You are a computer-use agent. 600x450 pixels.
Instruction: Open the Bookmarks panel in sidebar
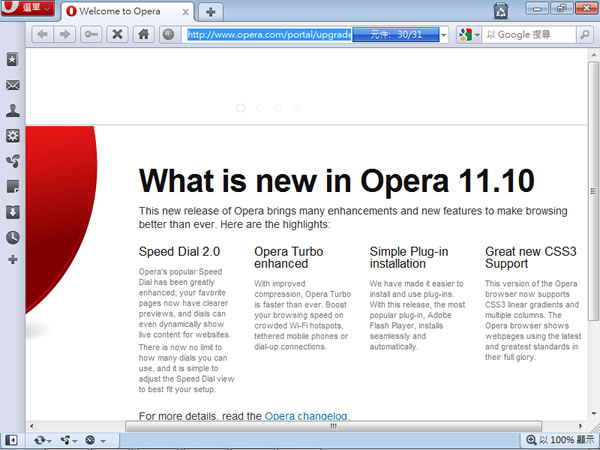pos(12,60)
